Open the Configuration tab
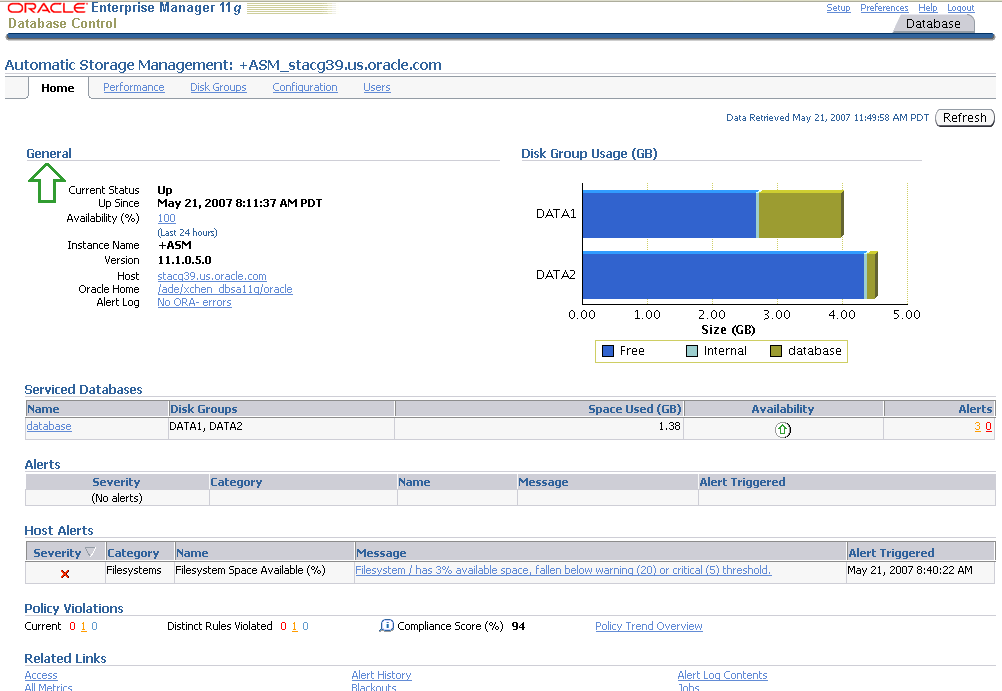Image resolution: width=1002 pixels, height=691 pixels. point(305,88)
